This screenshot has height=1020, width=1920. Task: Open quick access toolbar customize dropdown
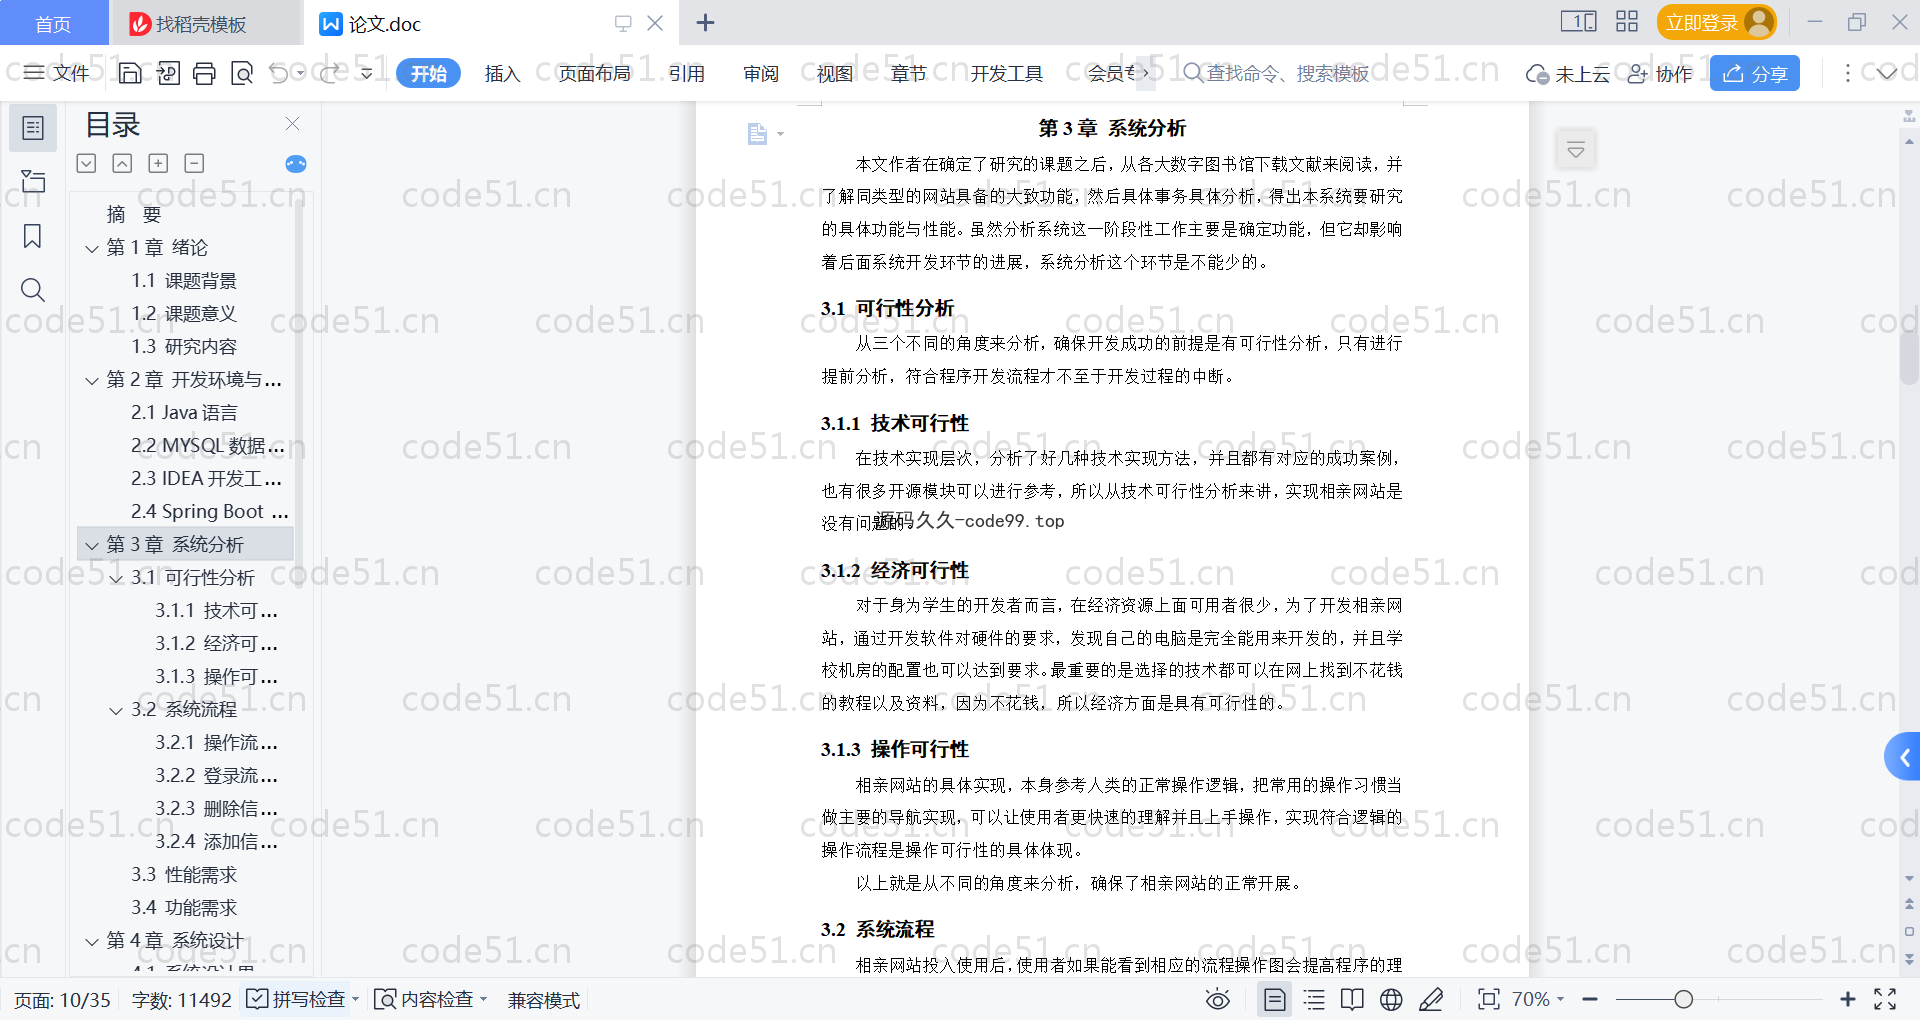coord(367,73)
